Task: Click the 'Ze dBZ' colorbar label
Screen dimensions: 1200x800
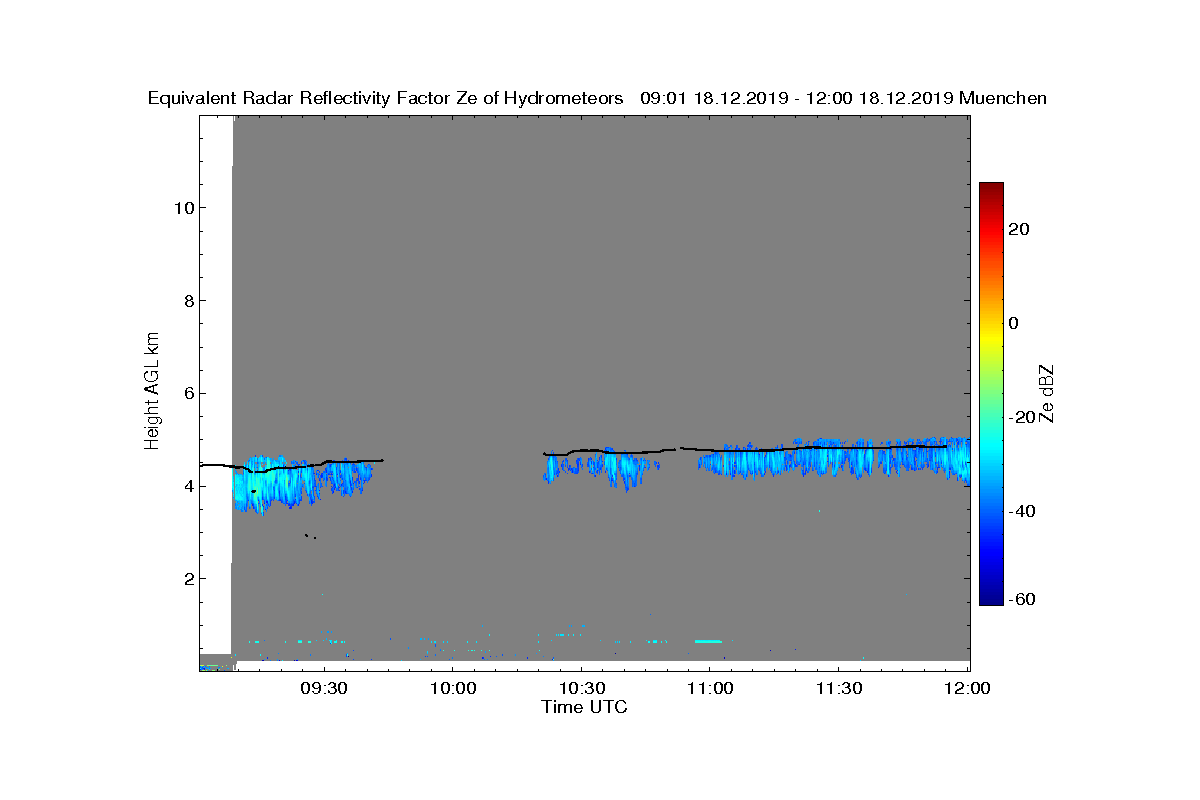Action: [1047, 393]
